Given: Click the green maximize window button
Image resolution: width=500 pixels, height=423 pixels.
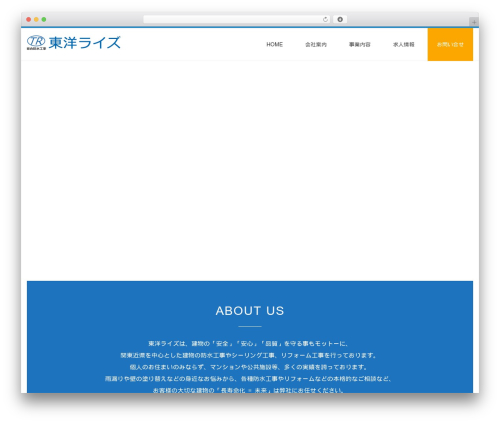Looking at the screenshot, I should pos(44,20).
